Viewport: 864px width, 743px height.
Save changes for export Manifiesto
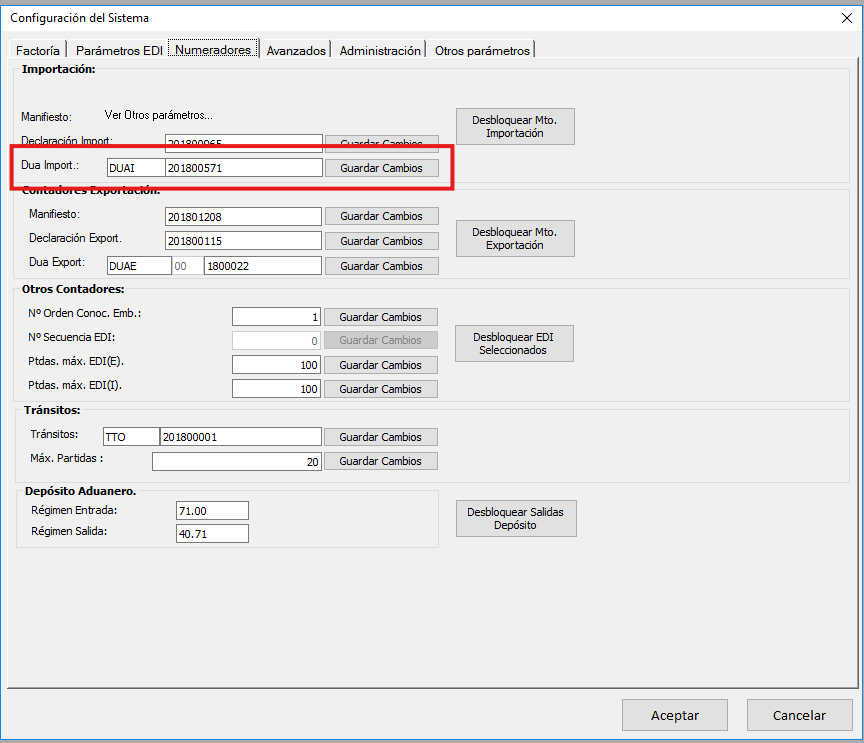click(x=381, y=216)
